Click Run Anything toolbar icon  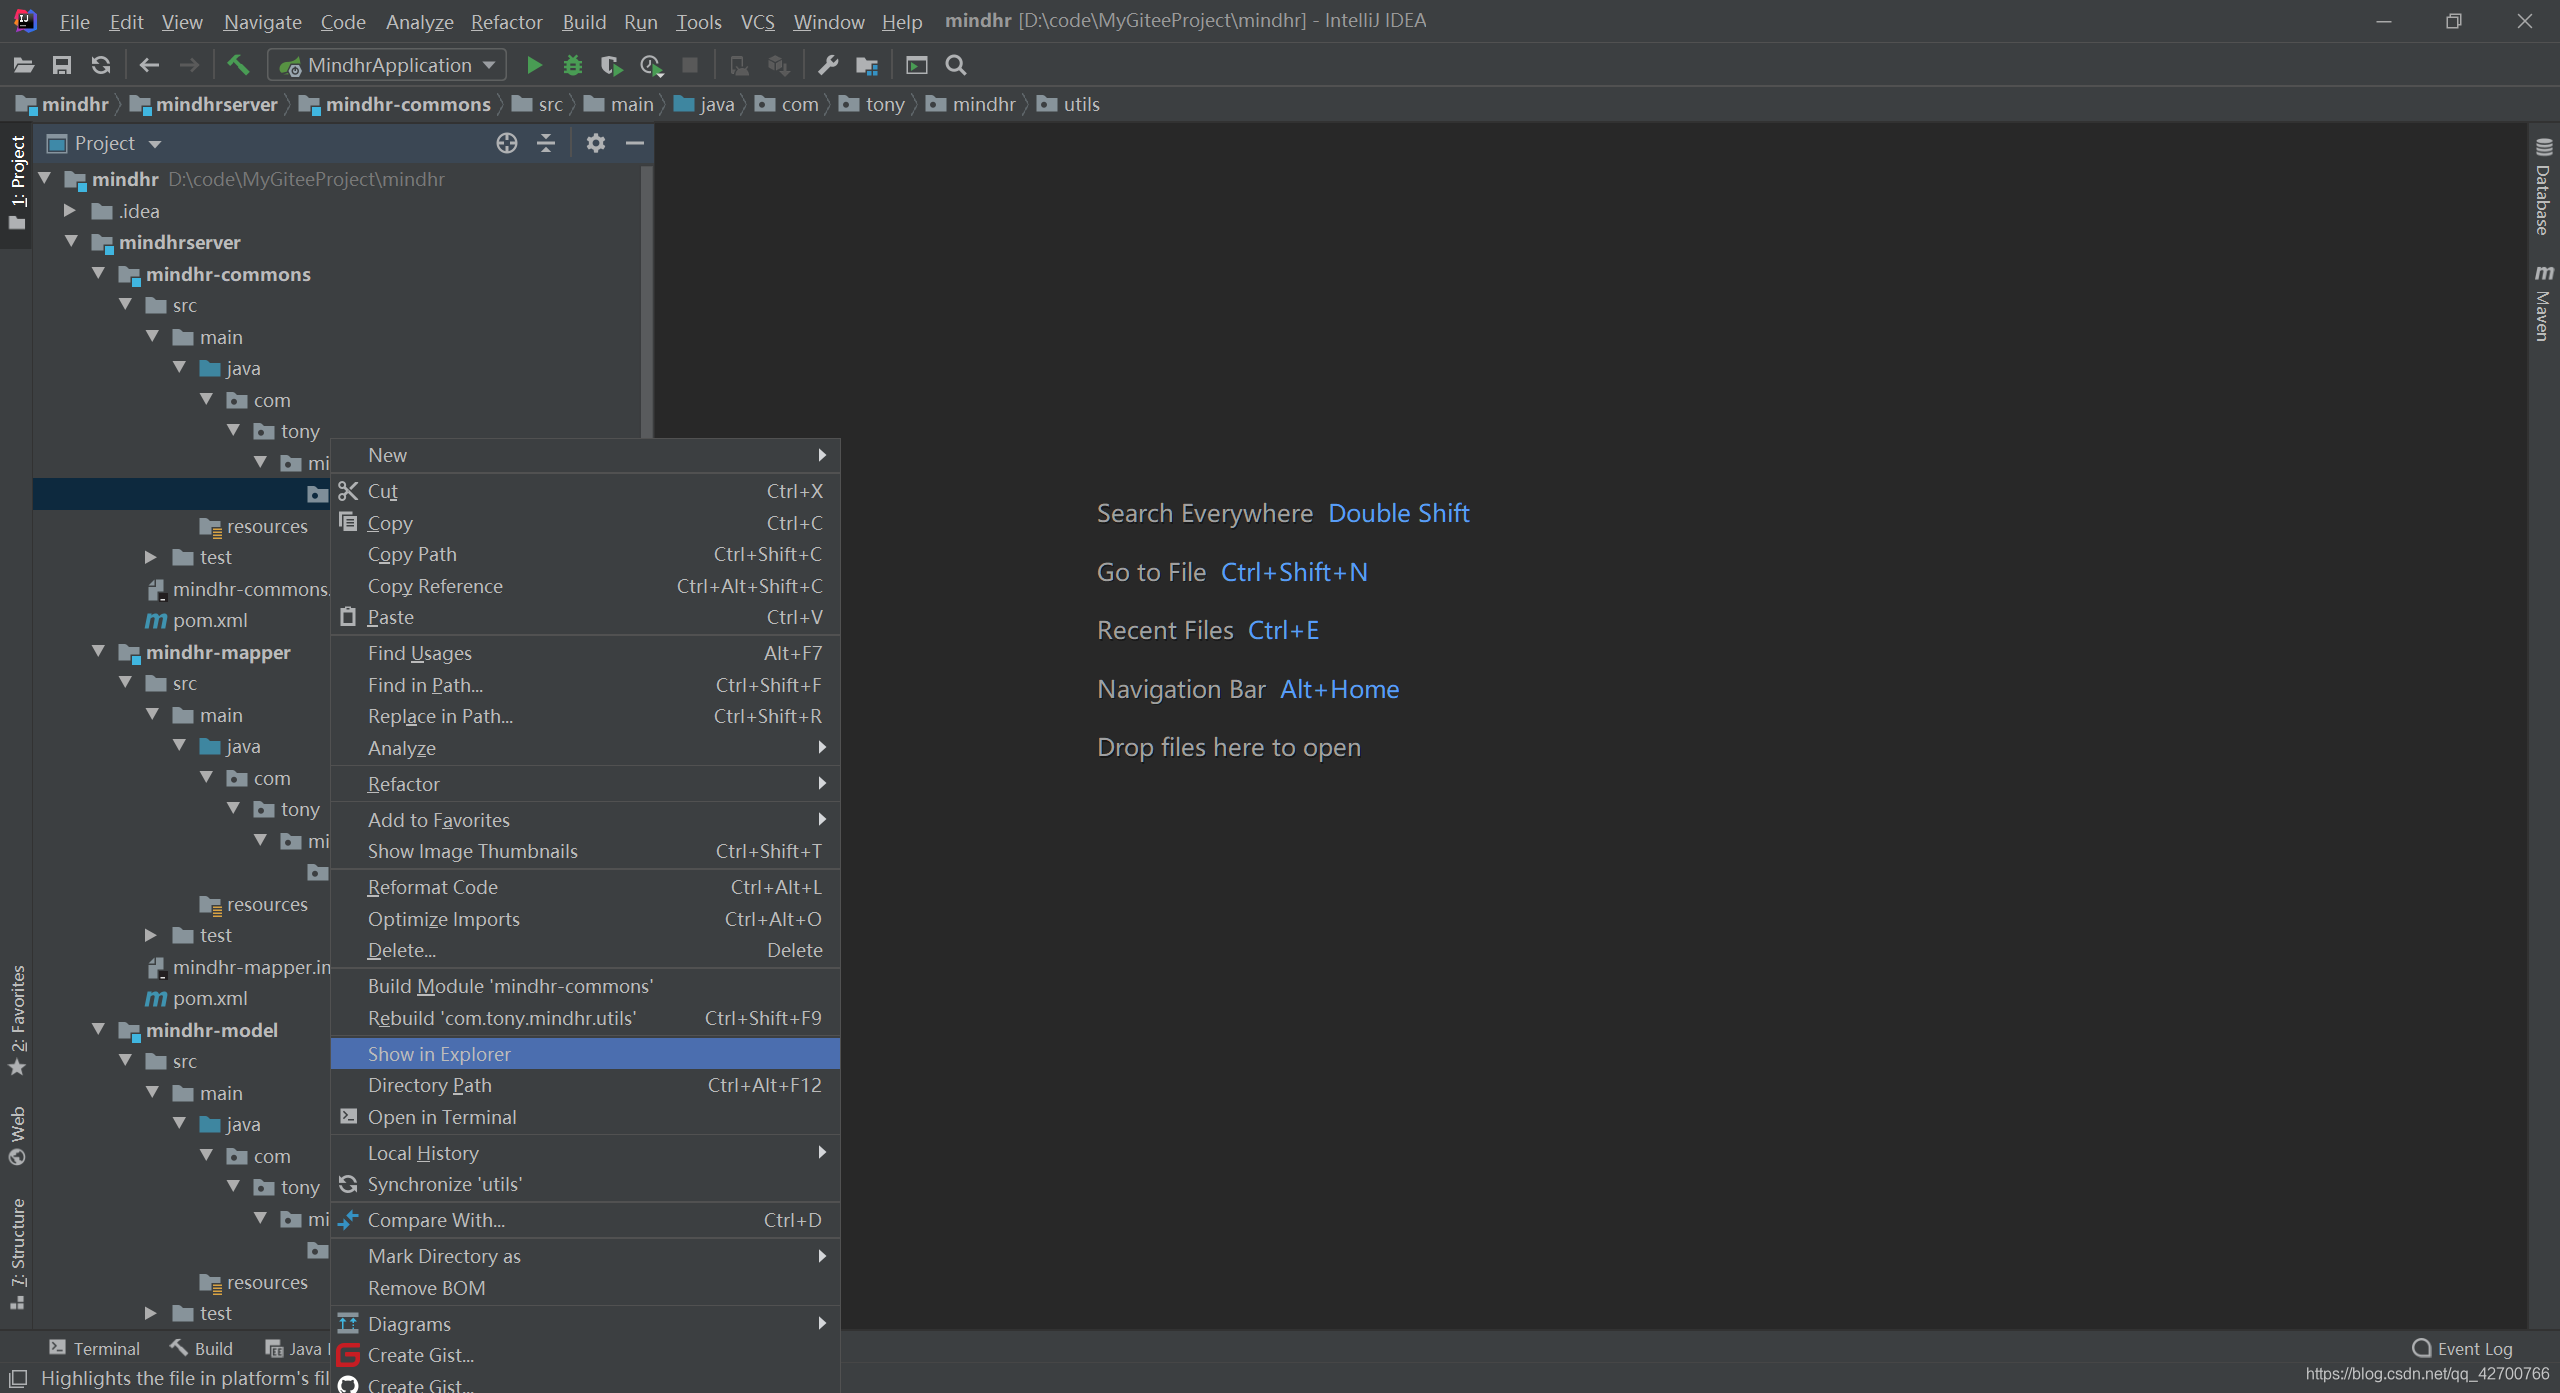[917, 65]
